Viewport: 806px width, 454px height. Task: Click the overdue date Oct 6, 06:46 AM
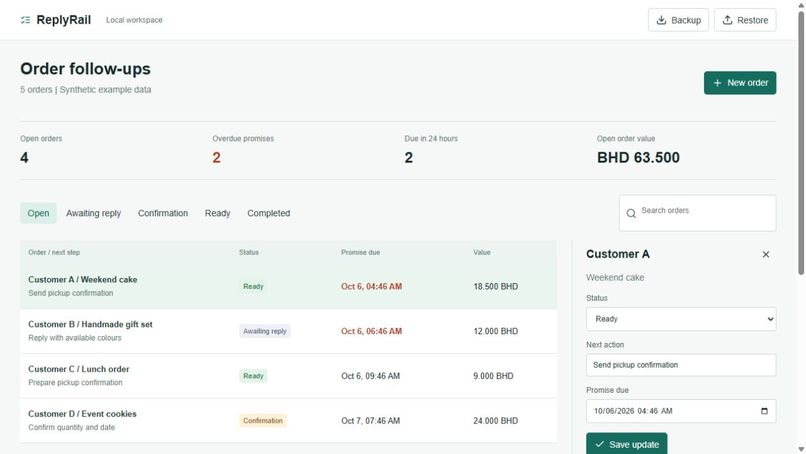(x=372, y=331)
